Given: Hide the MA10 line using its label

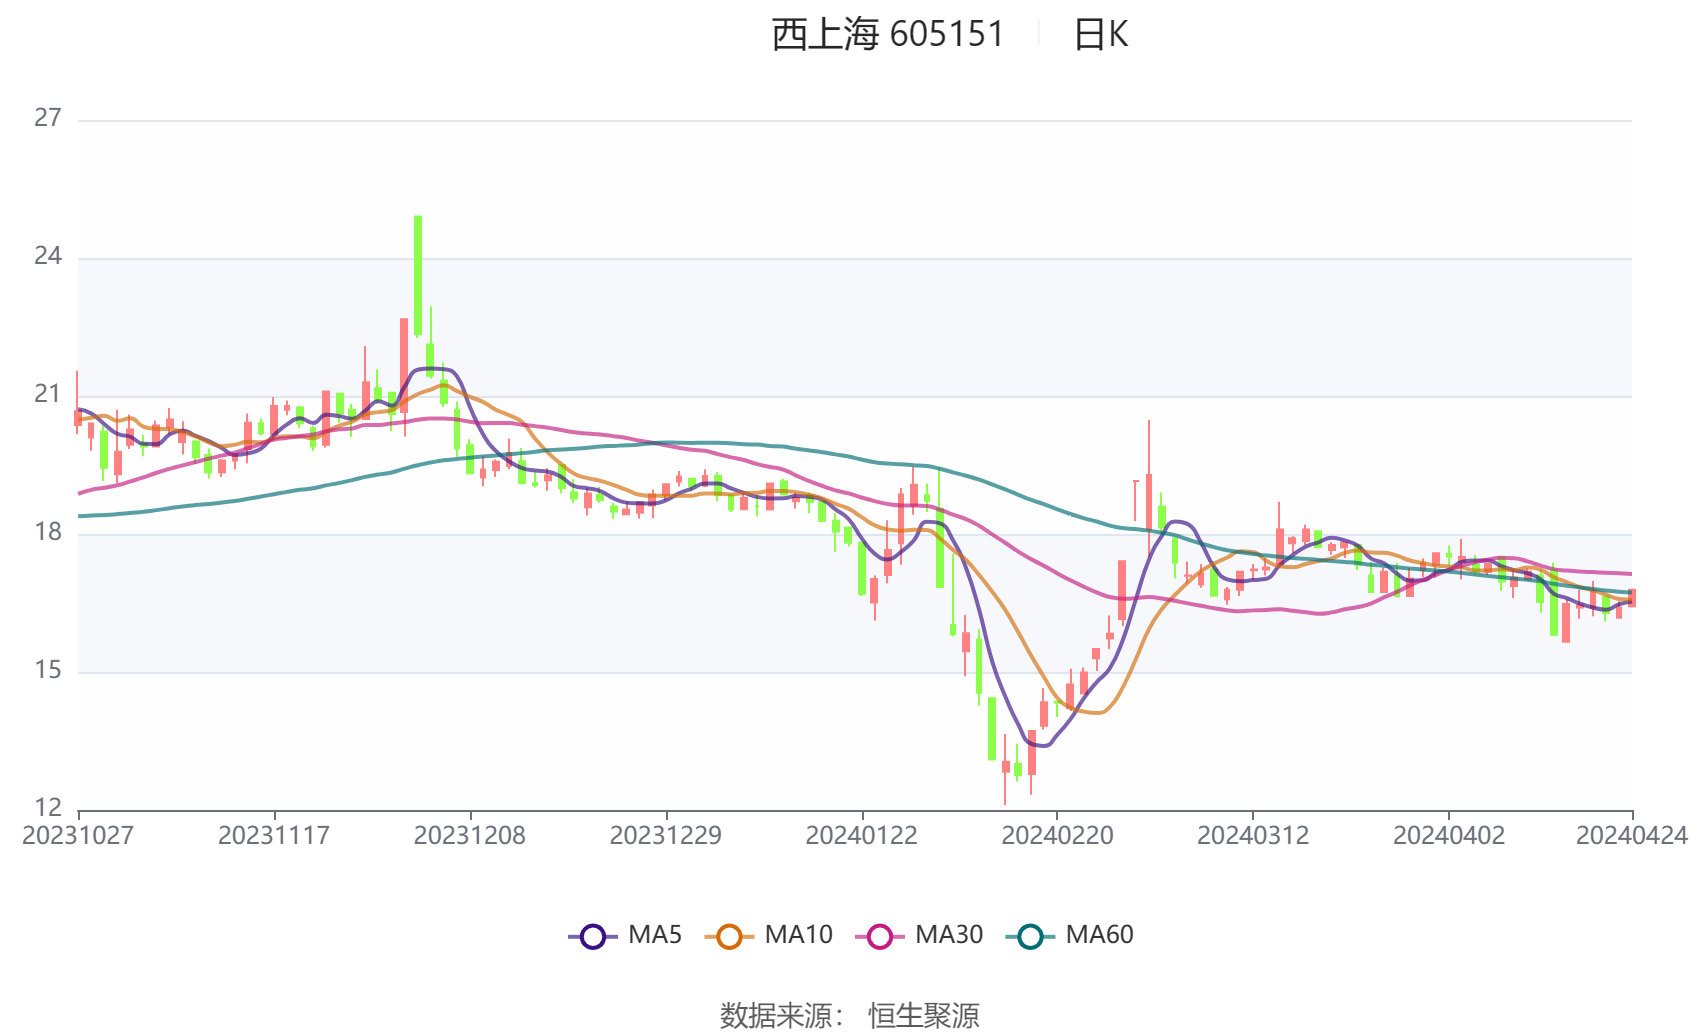Looking at the screenshot, I should coord(798,935).
